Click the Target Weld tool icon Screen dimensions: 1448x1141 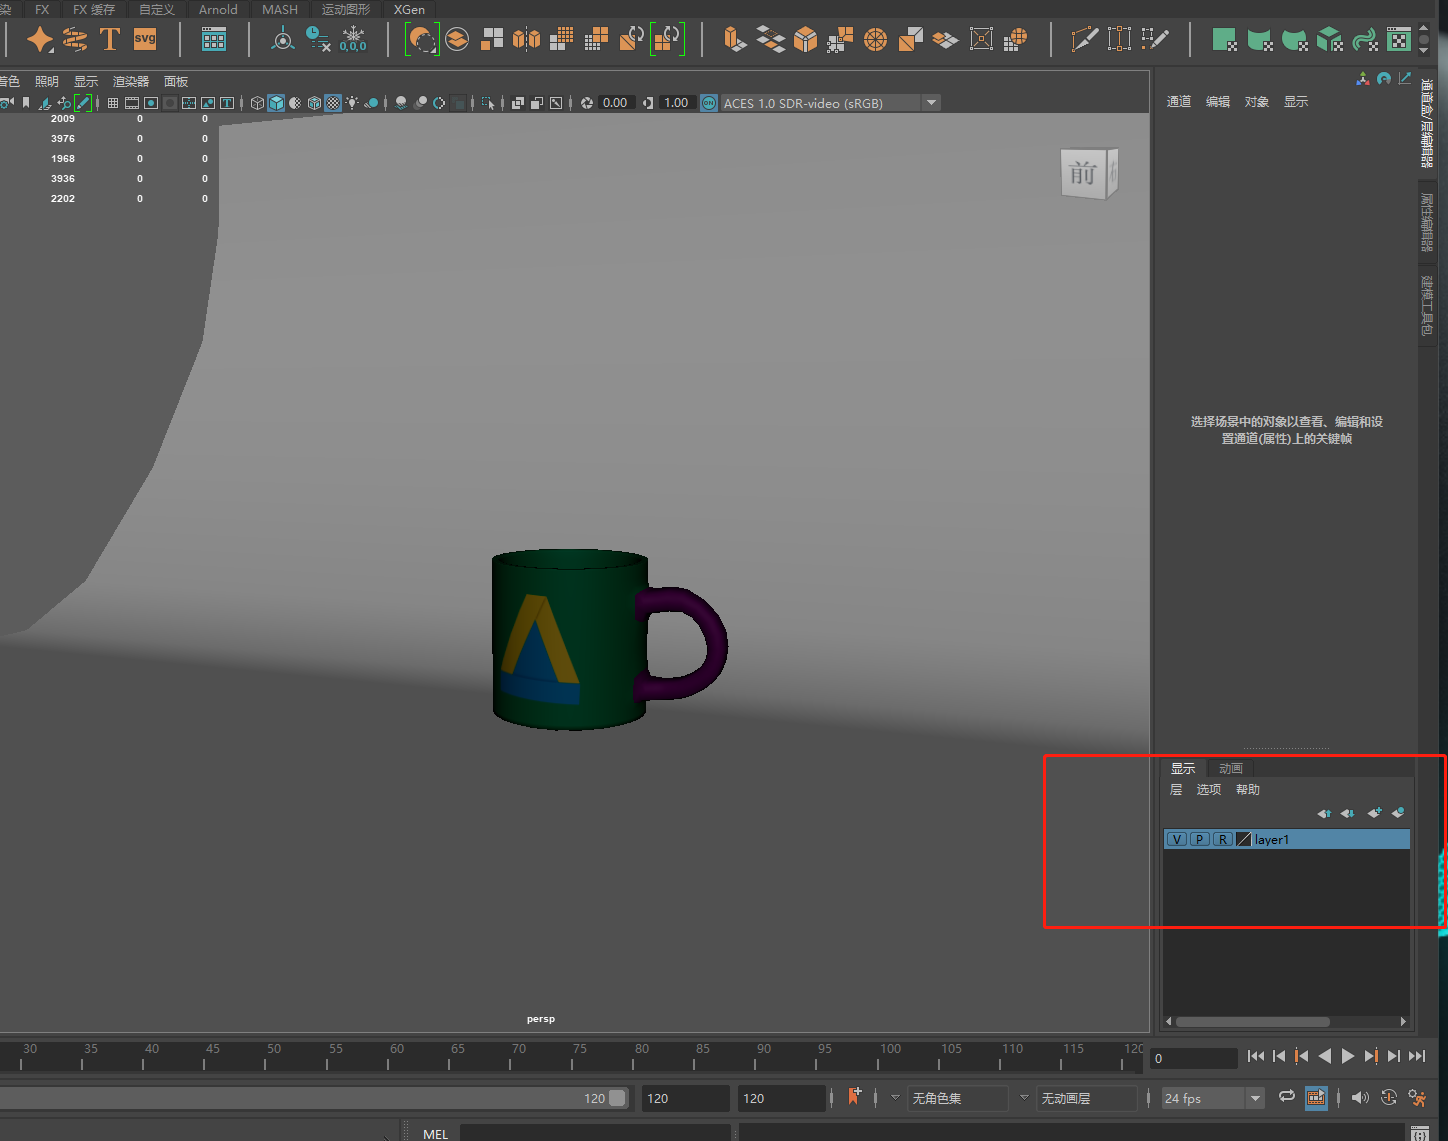1119,39
